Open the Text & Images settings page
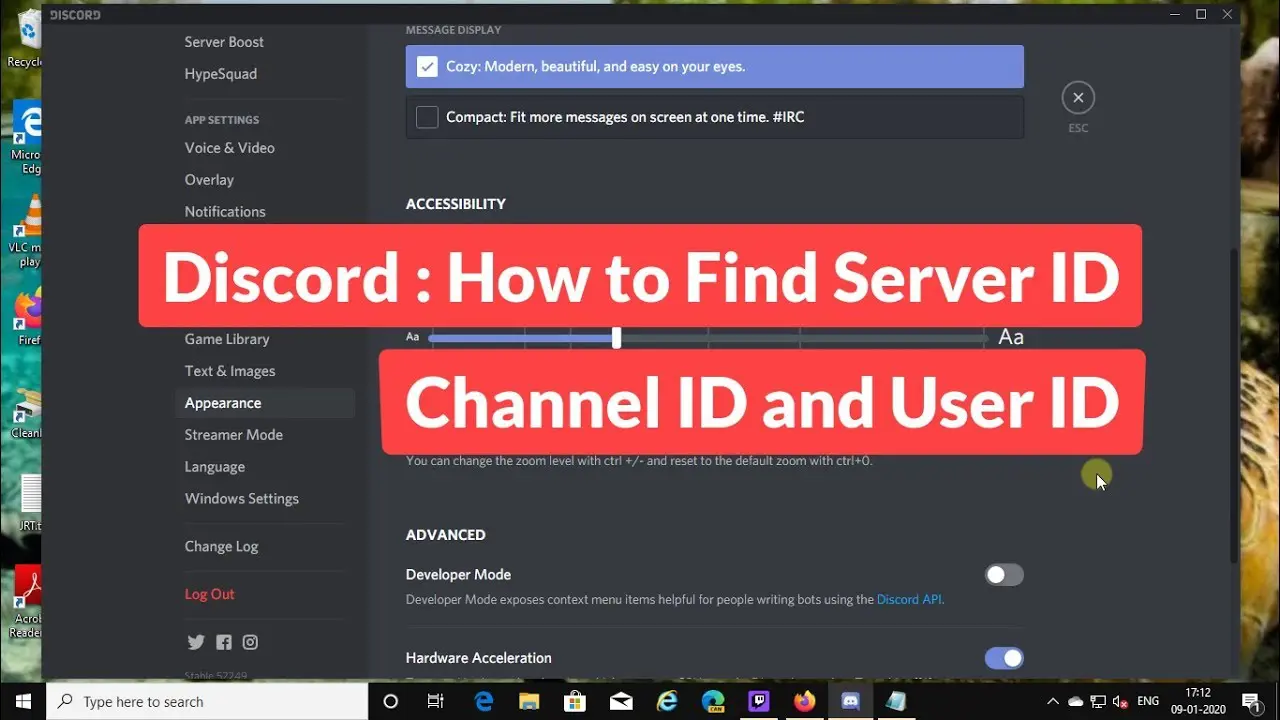The width and height of the screenshot is (1280, 720). tap(229, 370)
